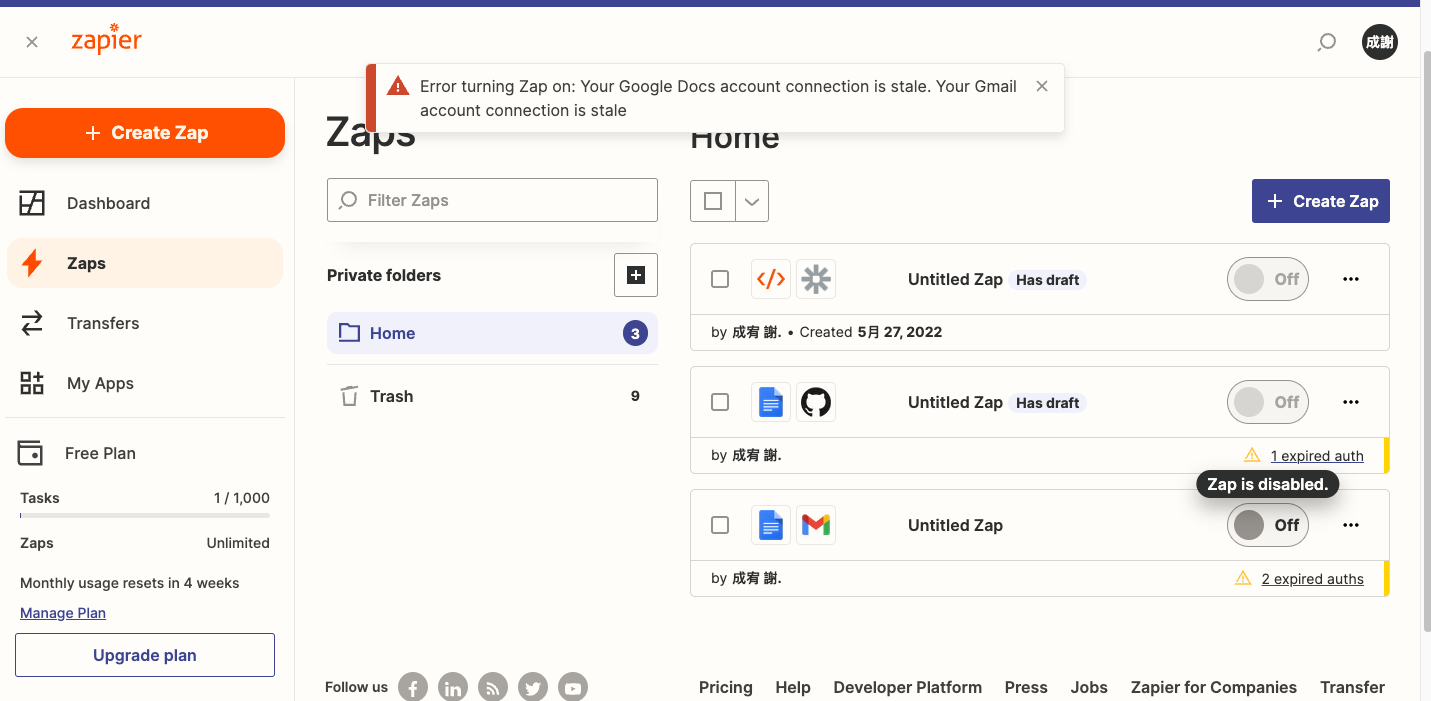Click the Gmail icon
This screenshot has width=1431, height=701.
(816, 525)
